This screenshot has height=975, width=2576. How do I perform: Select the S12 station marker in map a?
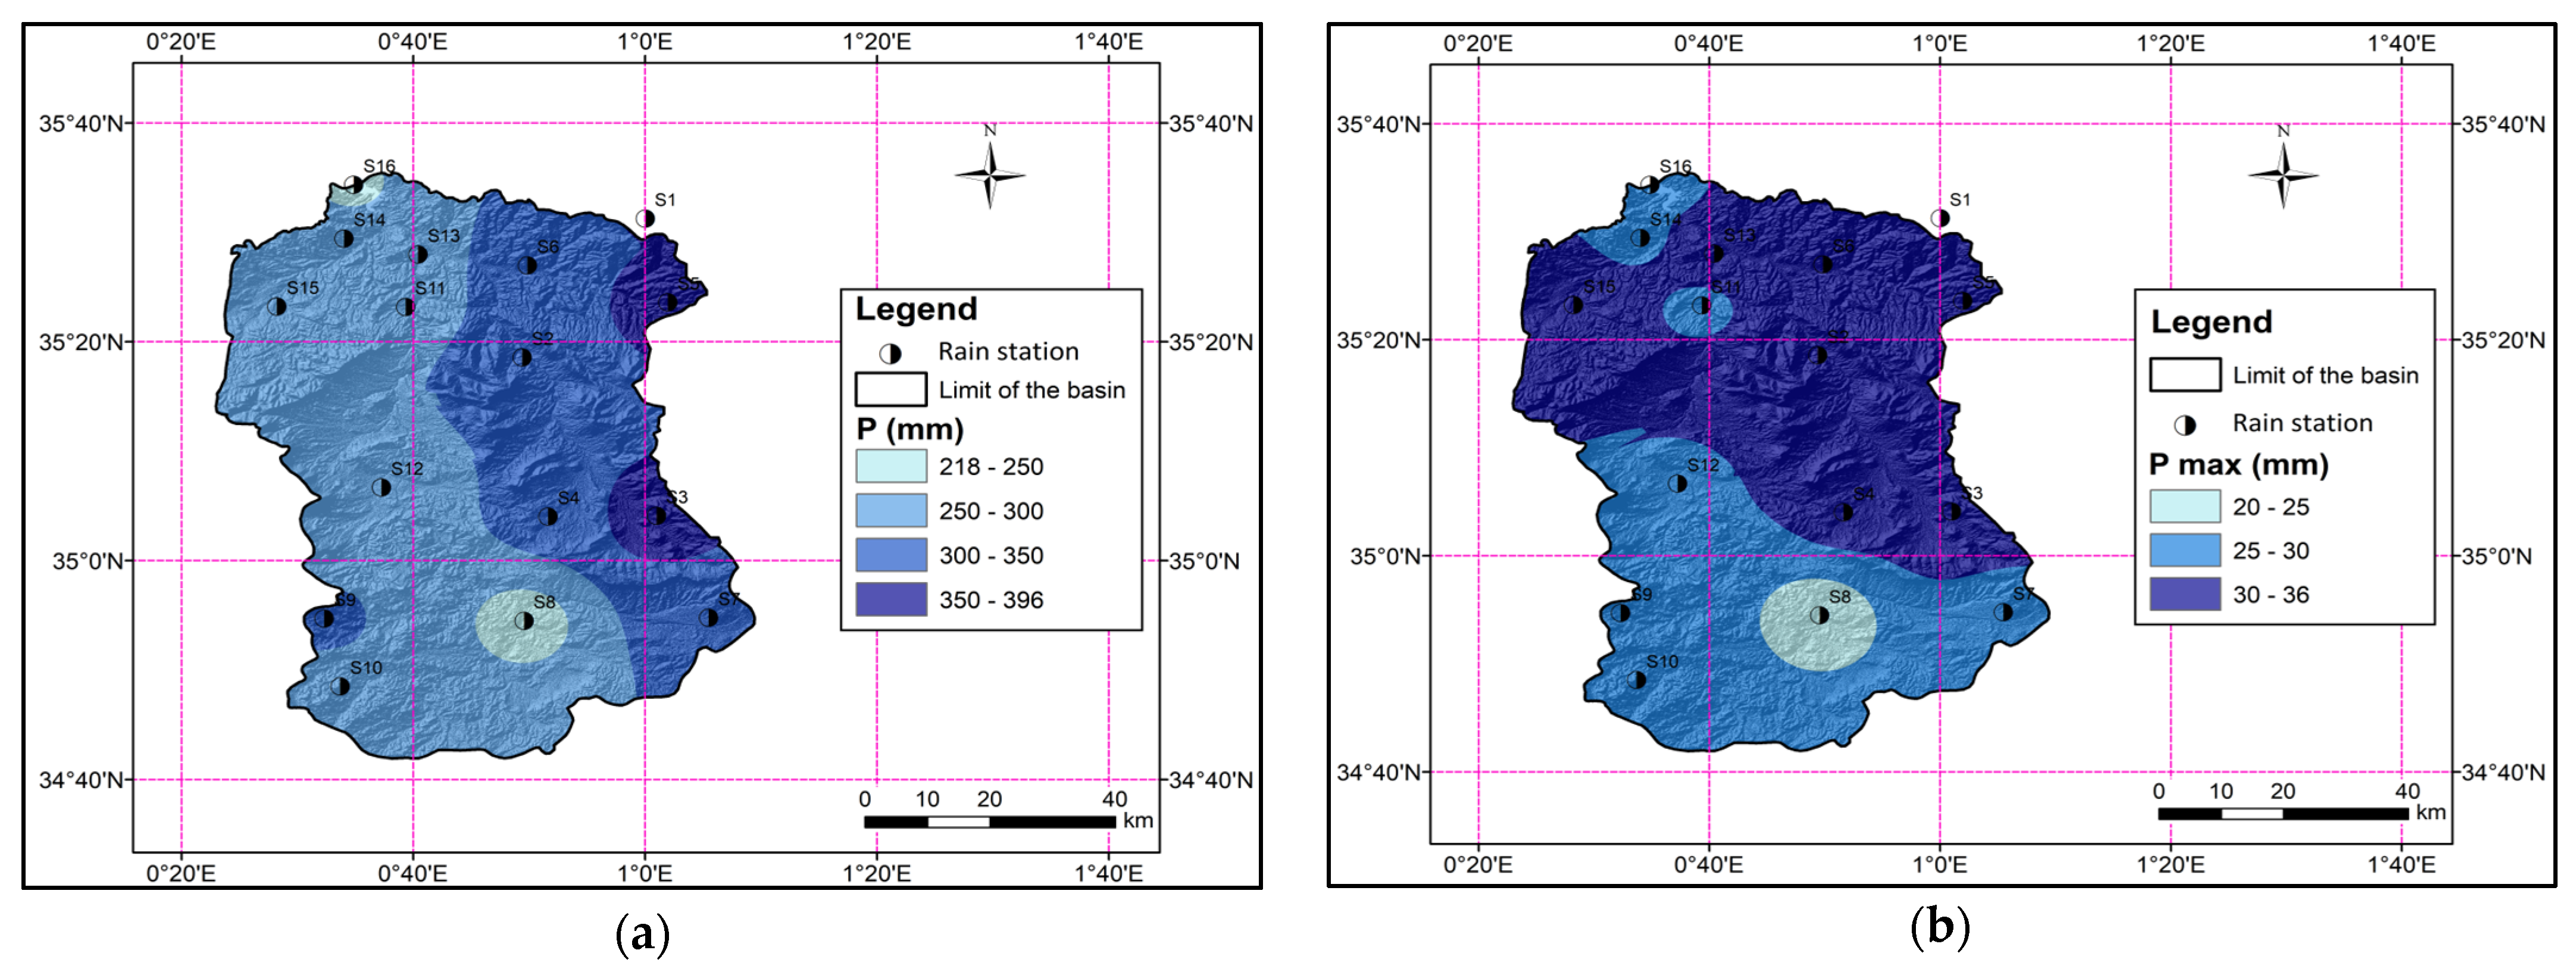[381, 487]
